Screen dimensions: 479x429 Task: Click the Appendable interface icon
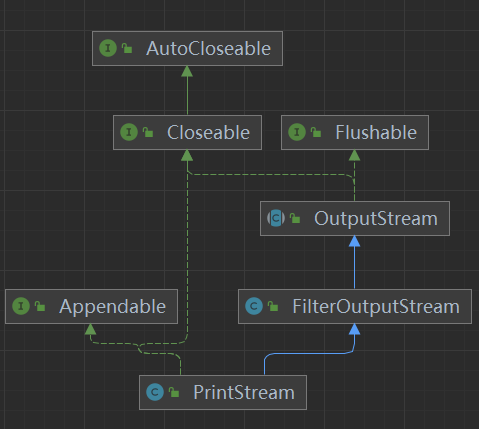point(21,306)
